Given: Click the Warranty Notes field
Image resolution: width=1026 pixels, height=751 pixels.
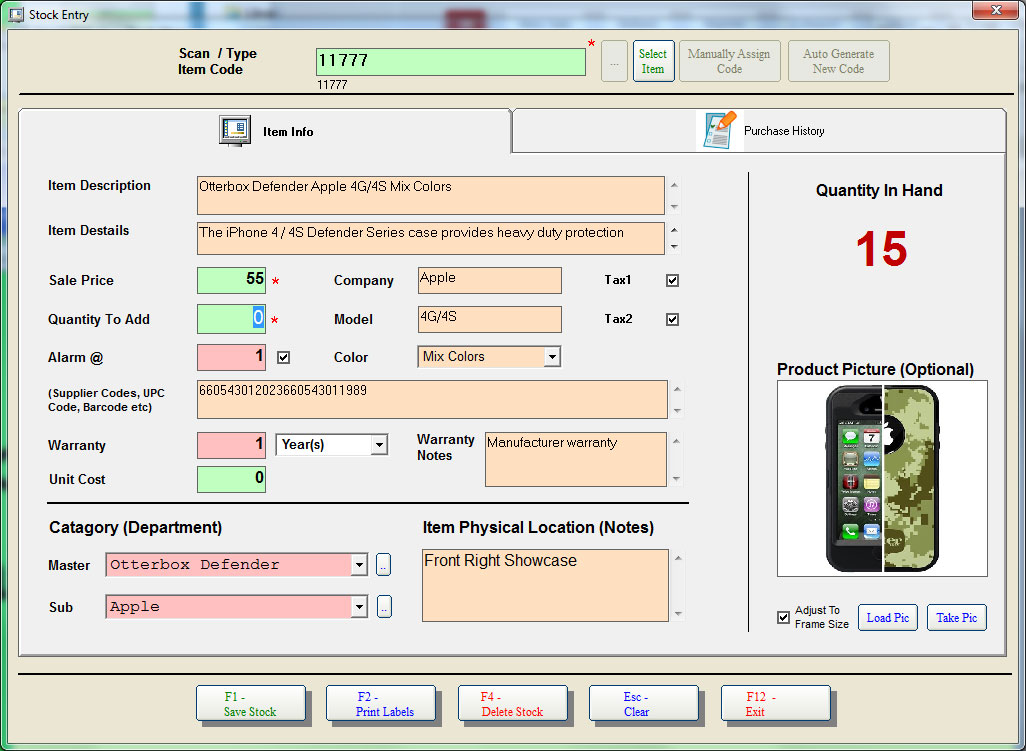Looking at the screenshot, I should click(x=576, y=459).
